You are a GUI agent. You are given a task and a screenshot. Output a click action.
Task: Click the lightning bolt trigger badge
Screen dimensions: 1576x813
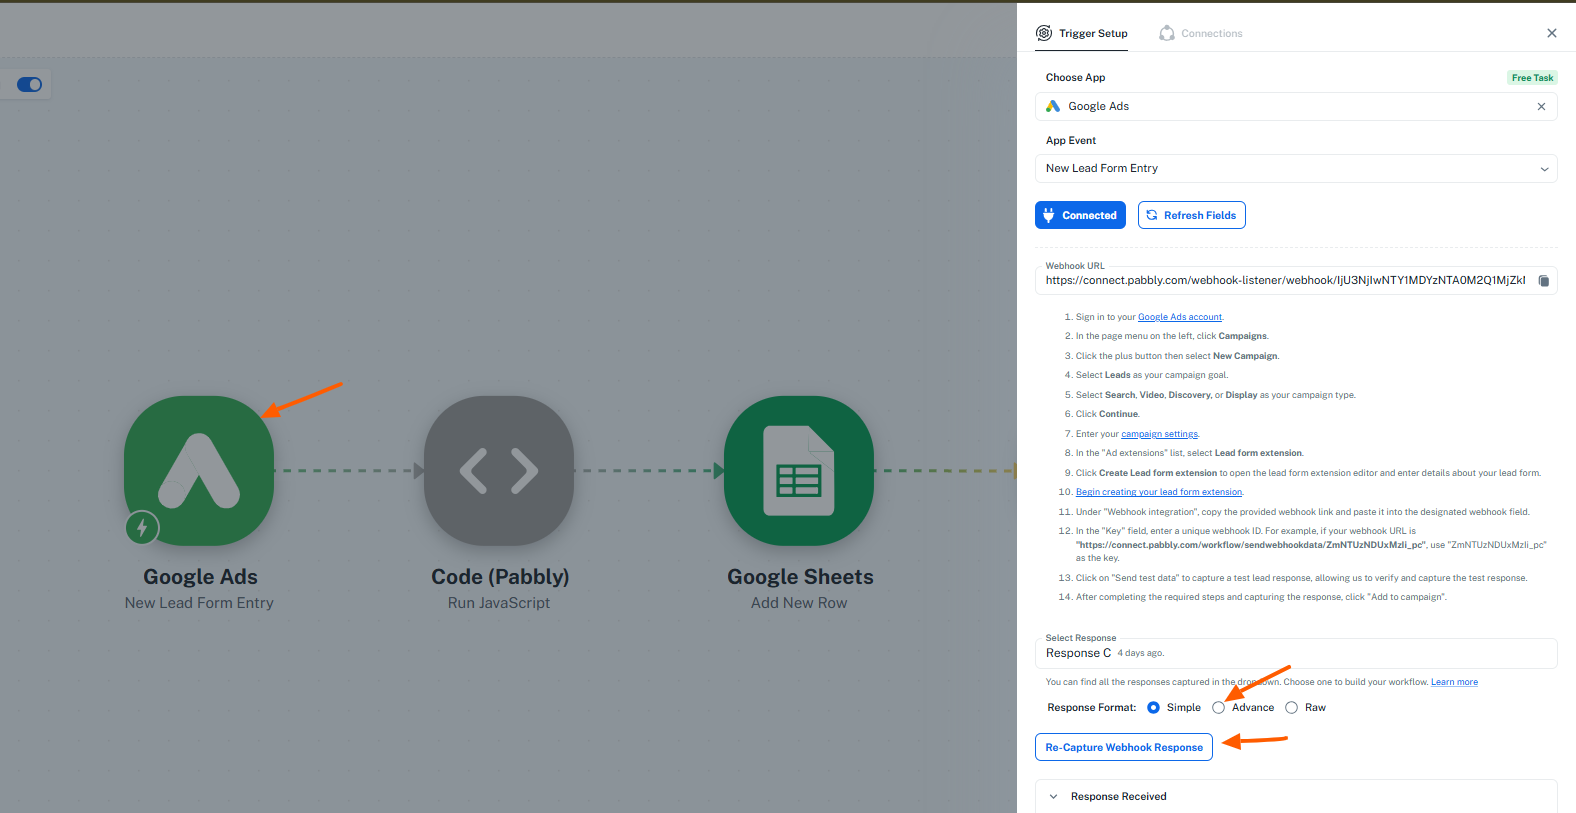click(x=142, y=527)
